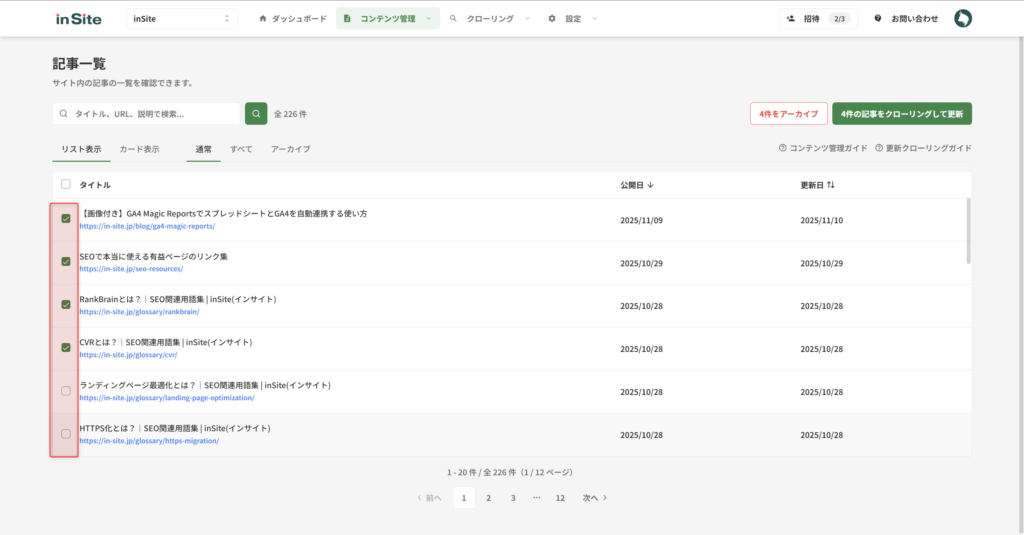Open the inSite site selector dropdown

[182, 19]
